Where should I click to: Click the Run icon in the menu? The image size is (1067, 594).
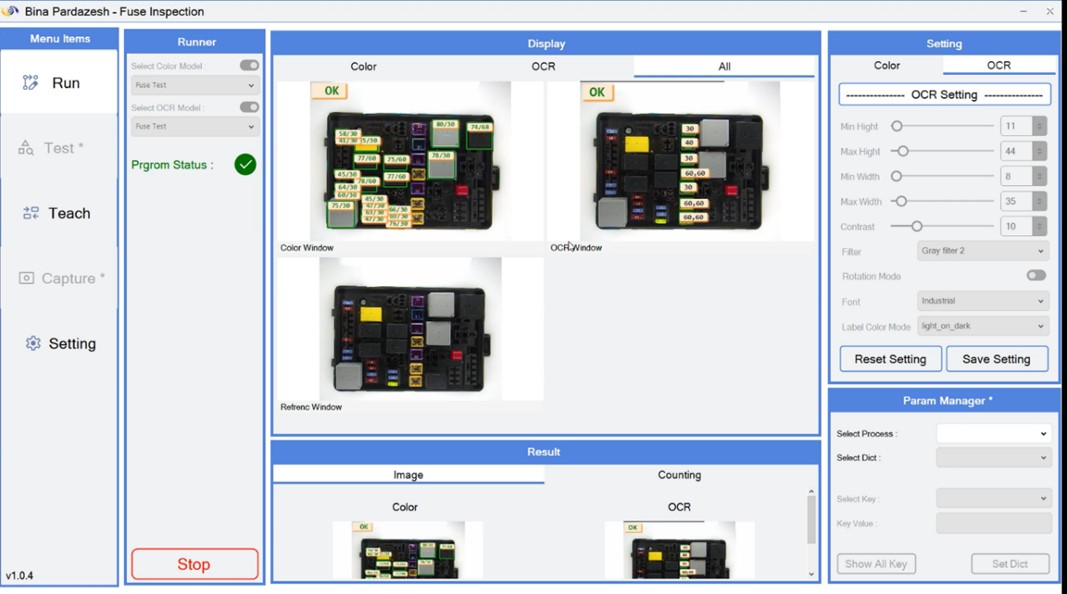pos(31,83)
